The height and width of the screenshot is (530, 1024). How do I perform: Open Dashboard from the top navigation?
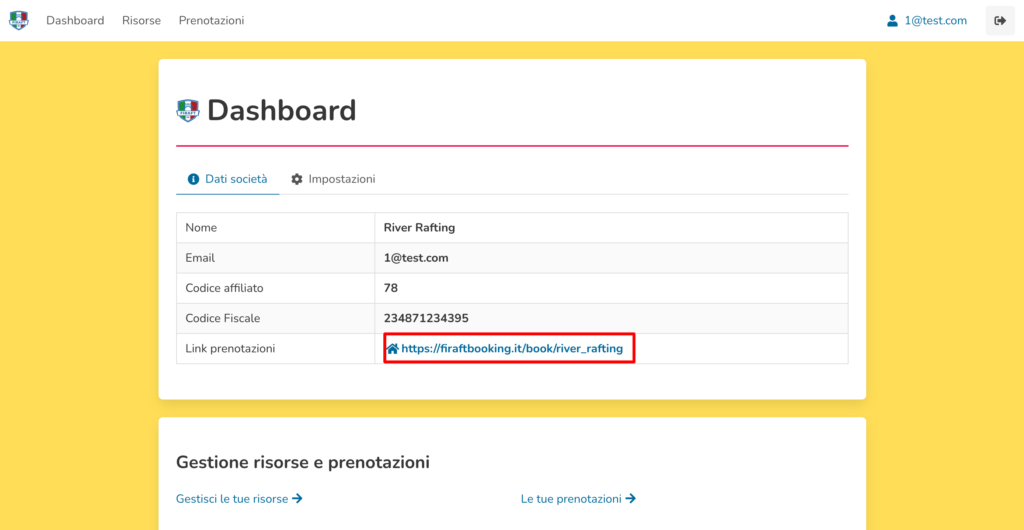(x=75, y=20)
